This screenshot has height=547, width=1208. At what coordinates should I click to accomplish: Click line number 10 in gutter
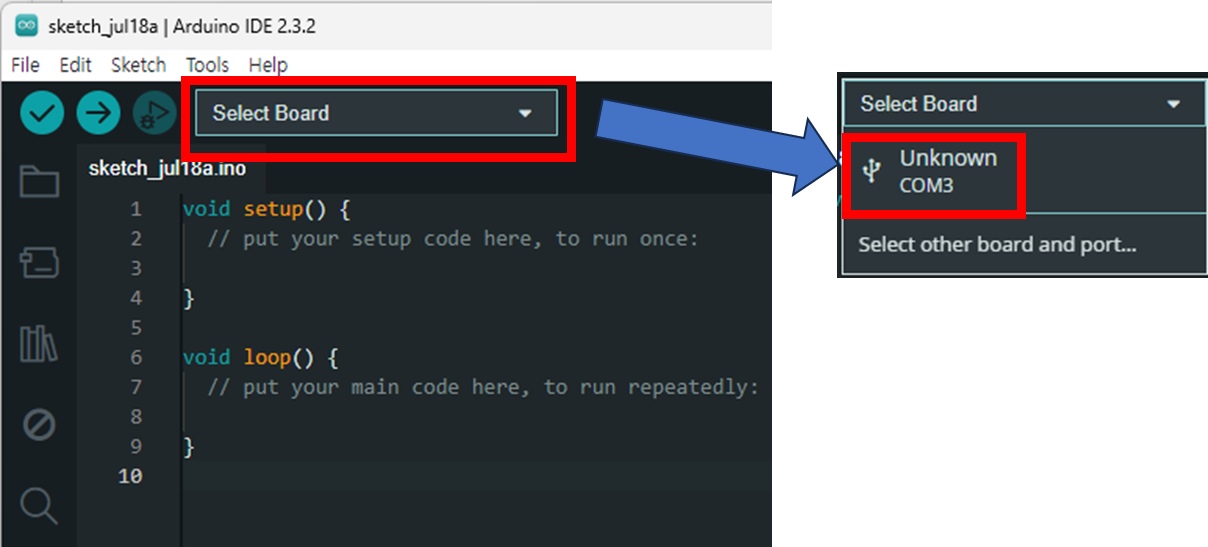[x=130, y=476]
